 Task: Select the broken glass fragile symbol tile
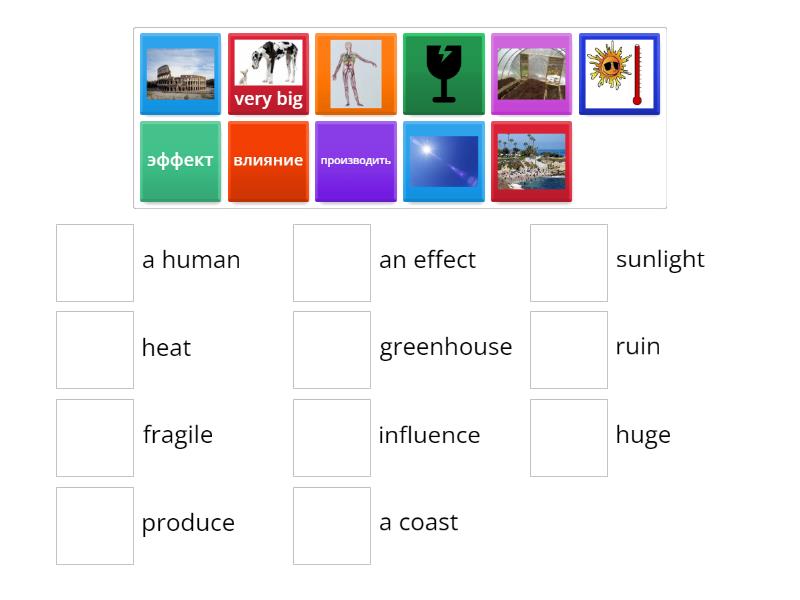click(x=443, y=74)
